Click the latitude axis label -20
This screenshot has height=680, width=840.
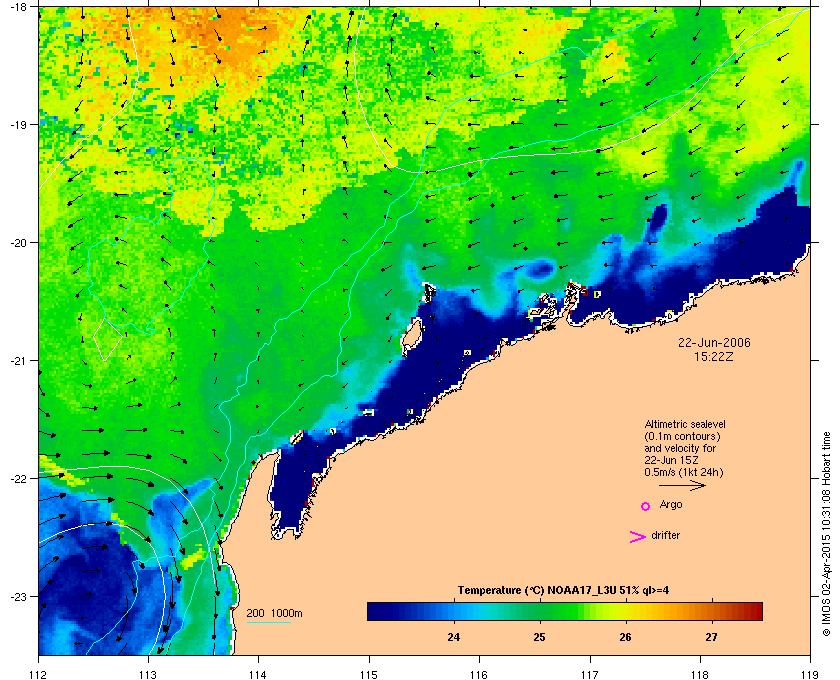[17, 243]
